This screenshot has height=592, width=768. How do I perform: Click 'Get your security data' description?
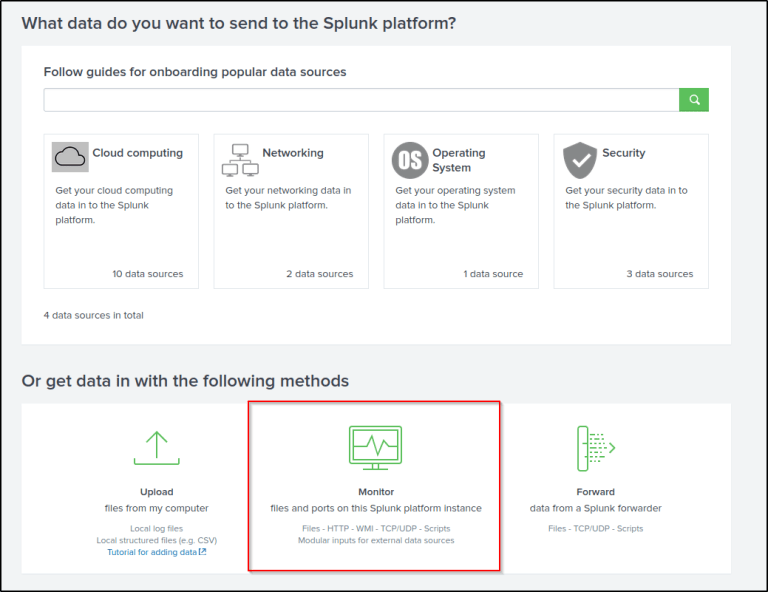(626, 198)
